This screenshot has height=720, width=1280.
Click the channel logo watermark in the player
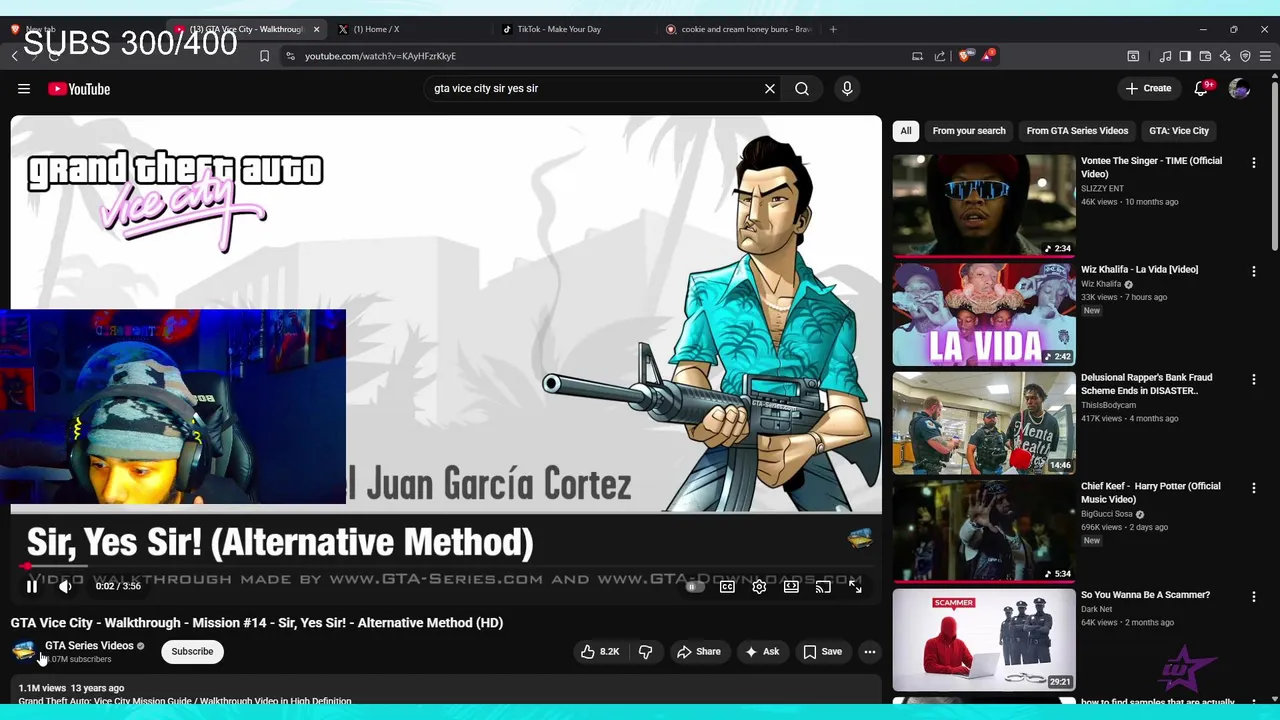(x=859, y=540)
